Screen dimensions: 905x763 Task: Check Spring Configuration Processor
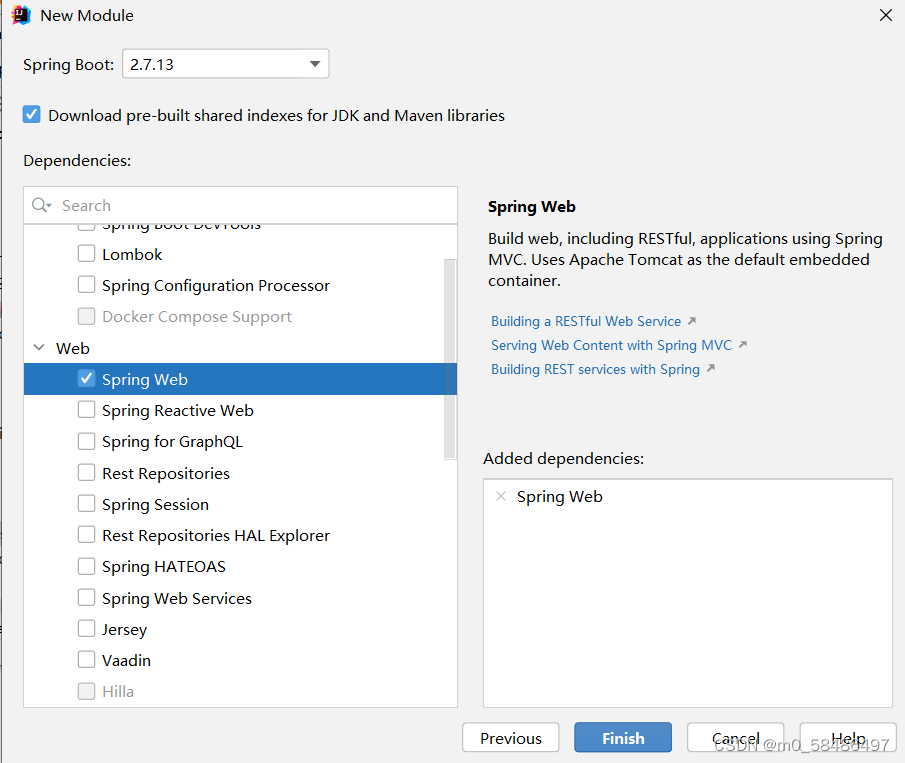click(86, 285)
